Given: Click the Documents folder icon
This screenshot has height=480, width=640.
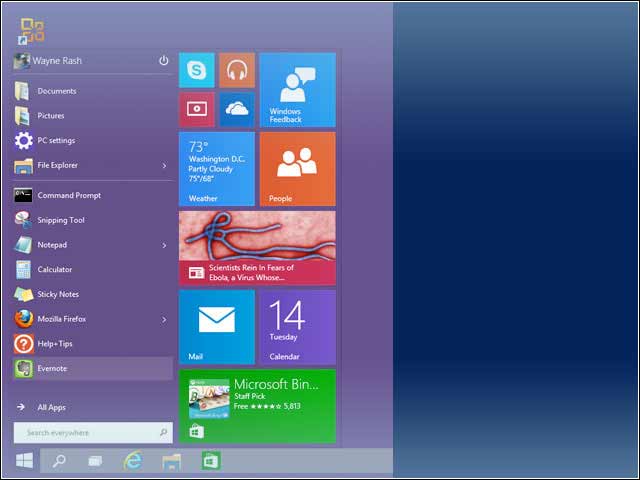Looking at the screenshot, I should coord(22,91).
